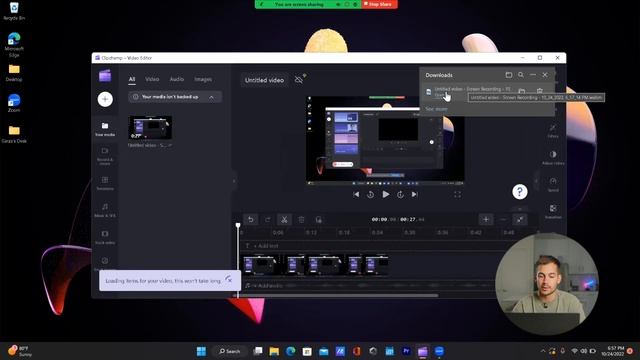Forward five seconds in preview
640x360 pixels.
click(400, 194)
